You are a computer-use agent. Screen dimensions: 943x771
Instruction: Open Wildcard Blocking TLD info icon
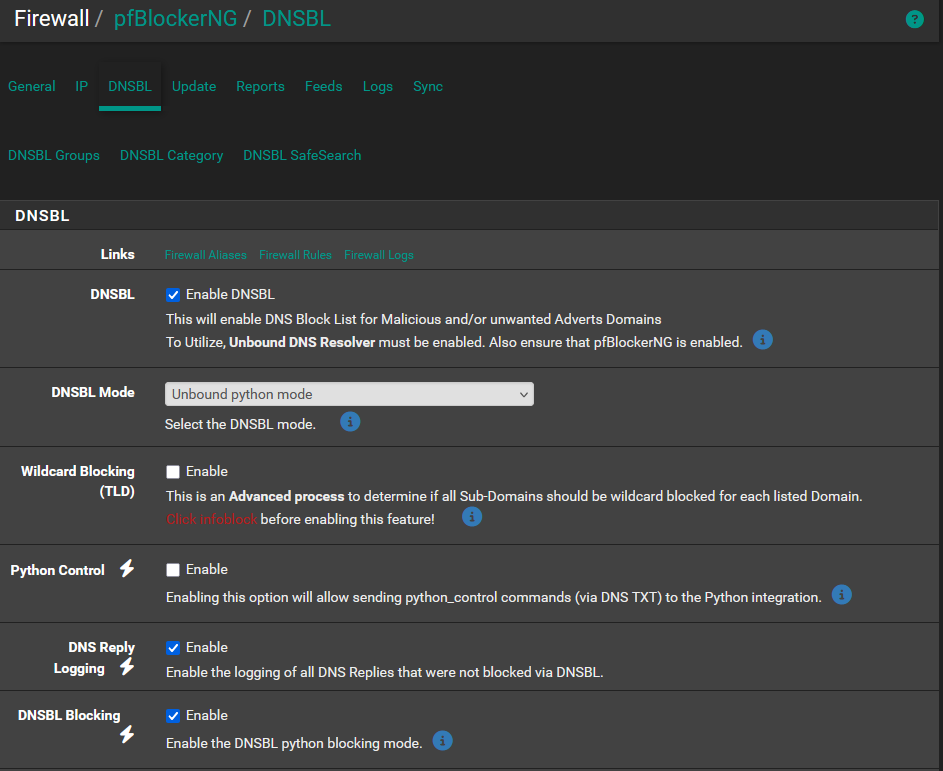[472, 517]
